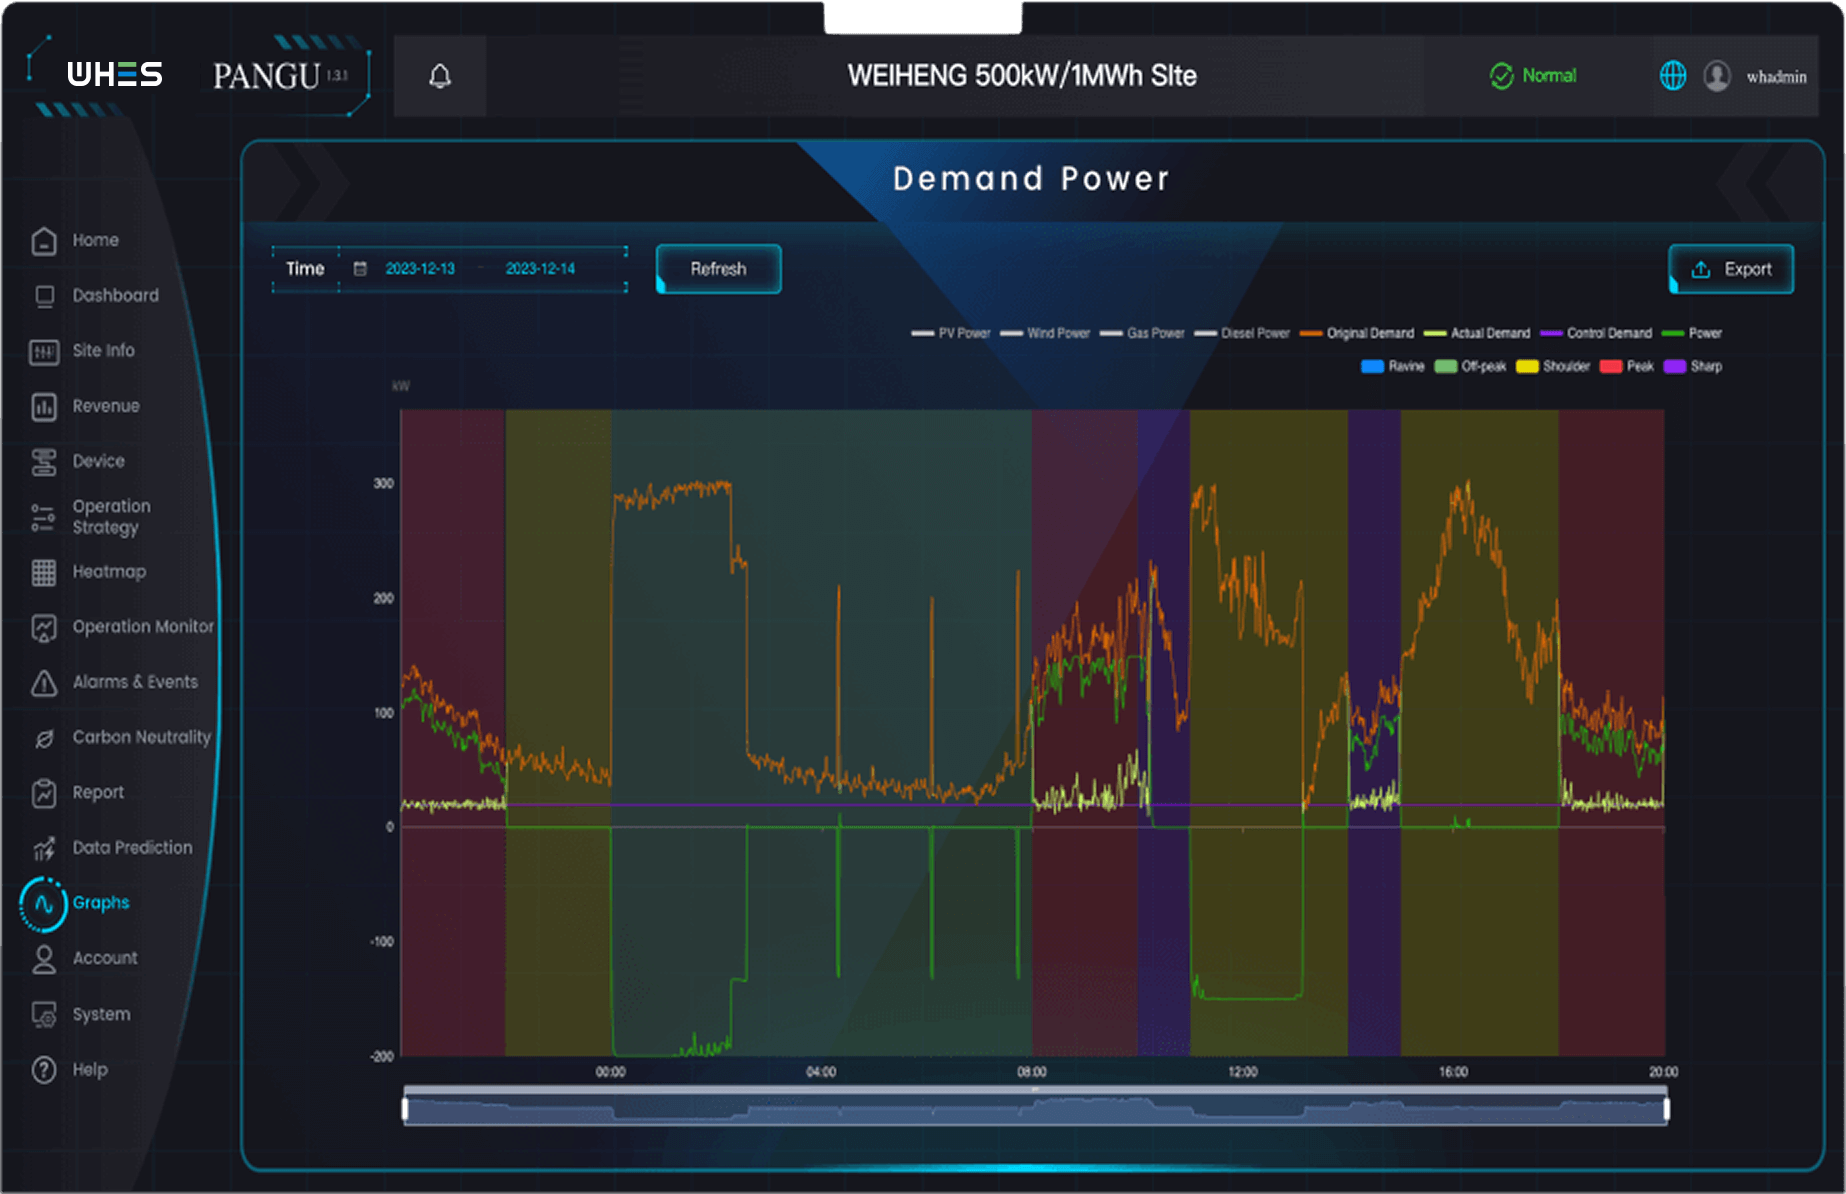Open the notification bell icon
Image resolution: width=1846 pixels, height=1194 pixels.
point(440,76)
